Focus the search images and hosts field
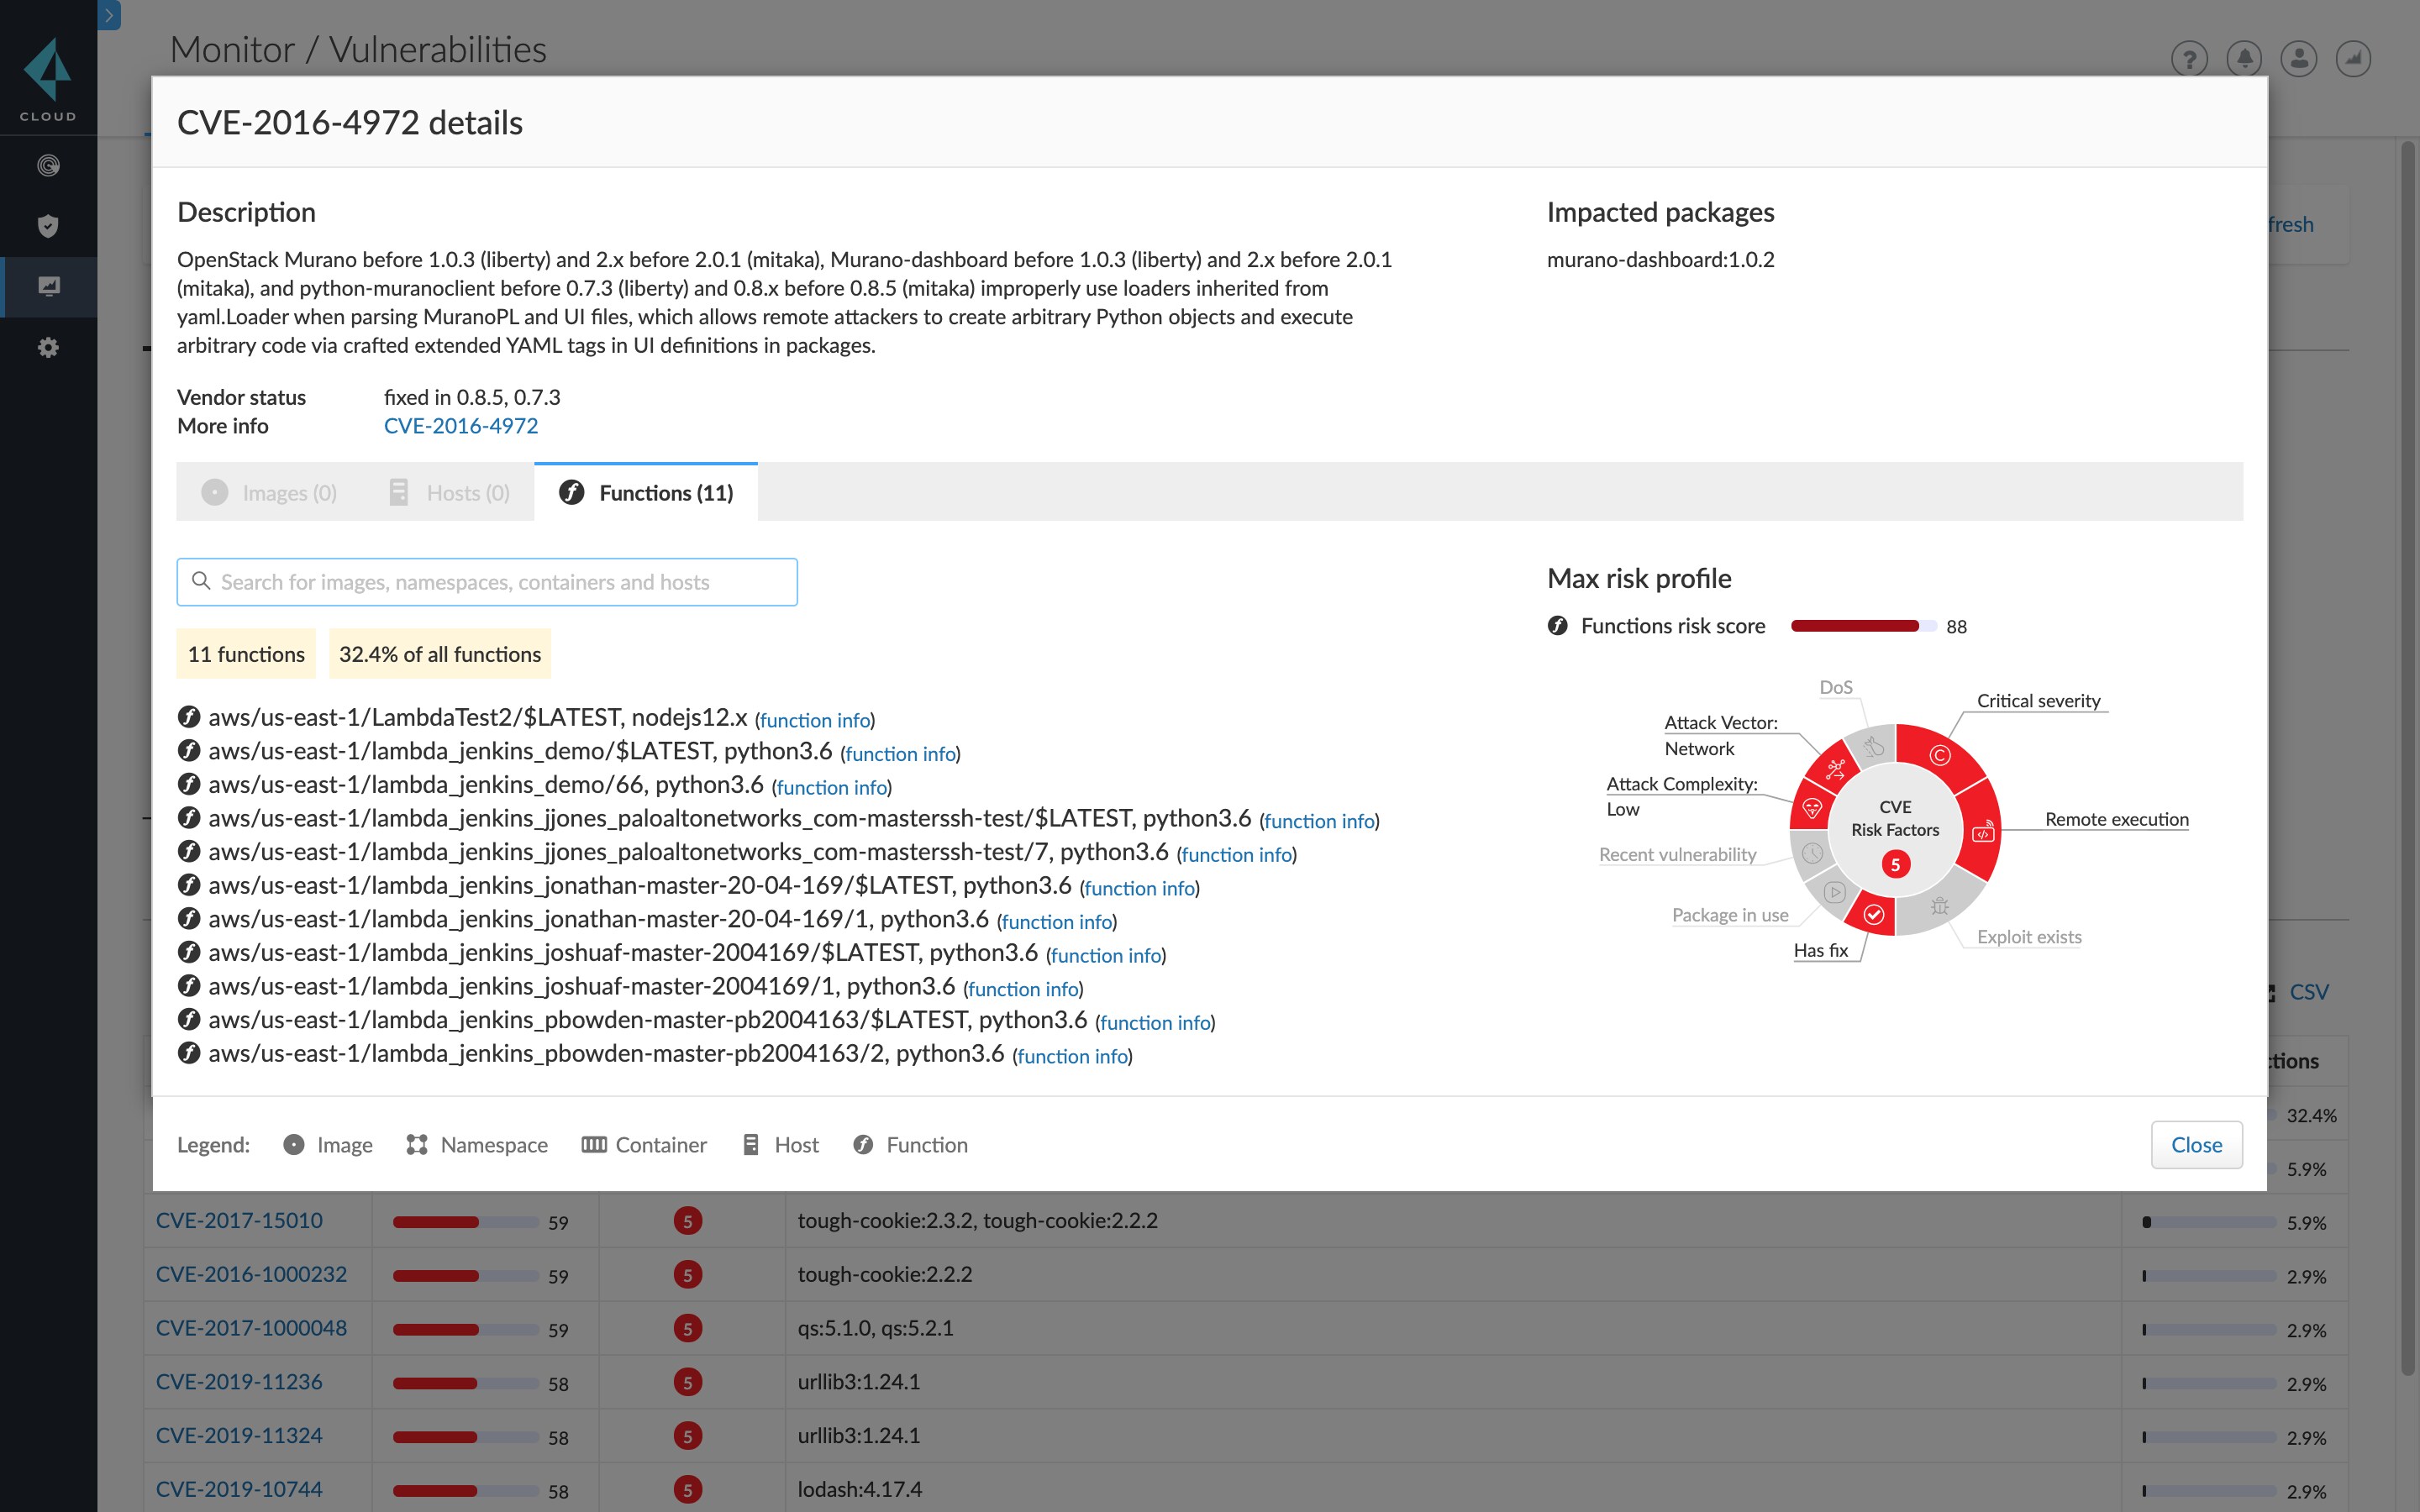Viewport: 2420px width, 1512px height. 487,582
